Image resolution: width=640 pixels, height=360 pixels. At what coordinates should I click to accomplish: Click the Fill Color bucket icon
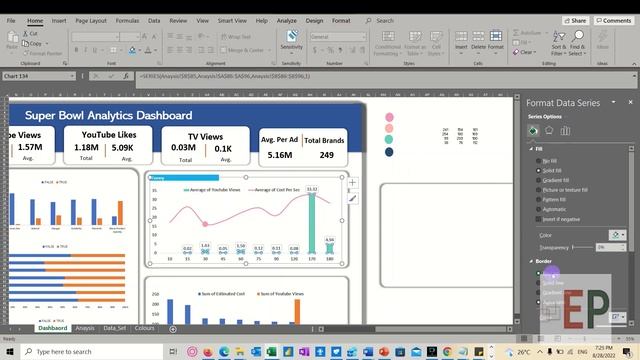[132, 50]
